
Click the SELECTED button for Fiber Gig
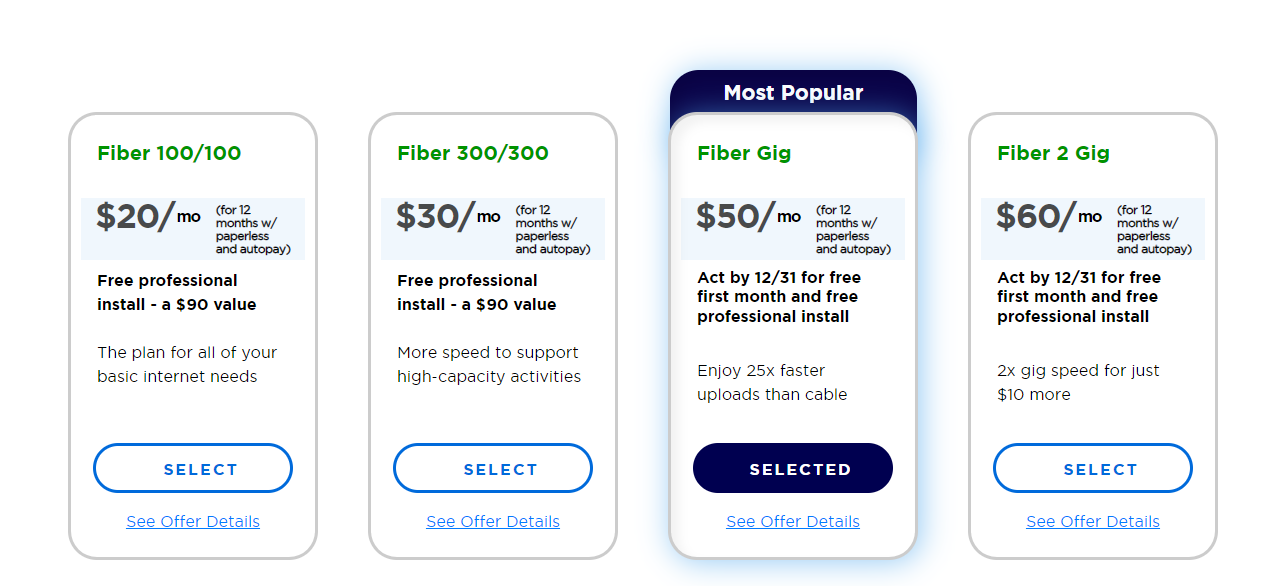click(x=792, y=468)
